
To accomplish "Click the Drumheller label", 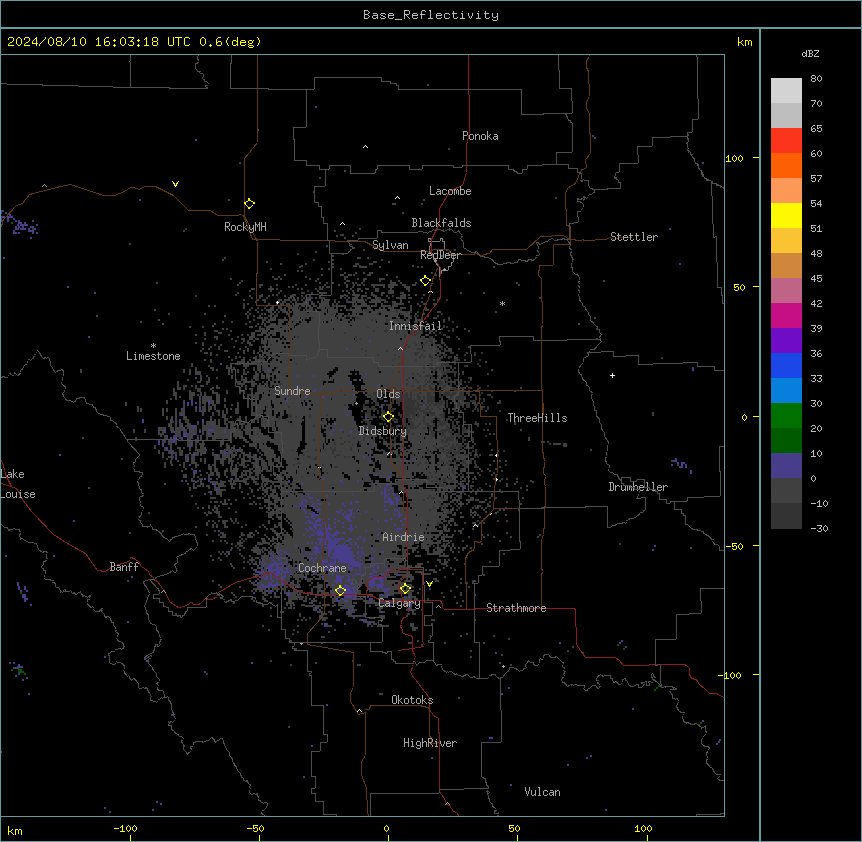I will (x=638, y=487).
